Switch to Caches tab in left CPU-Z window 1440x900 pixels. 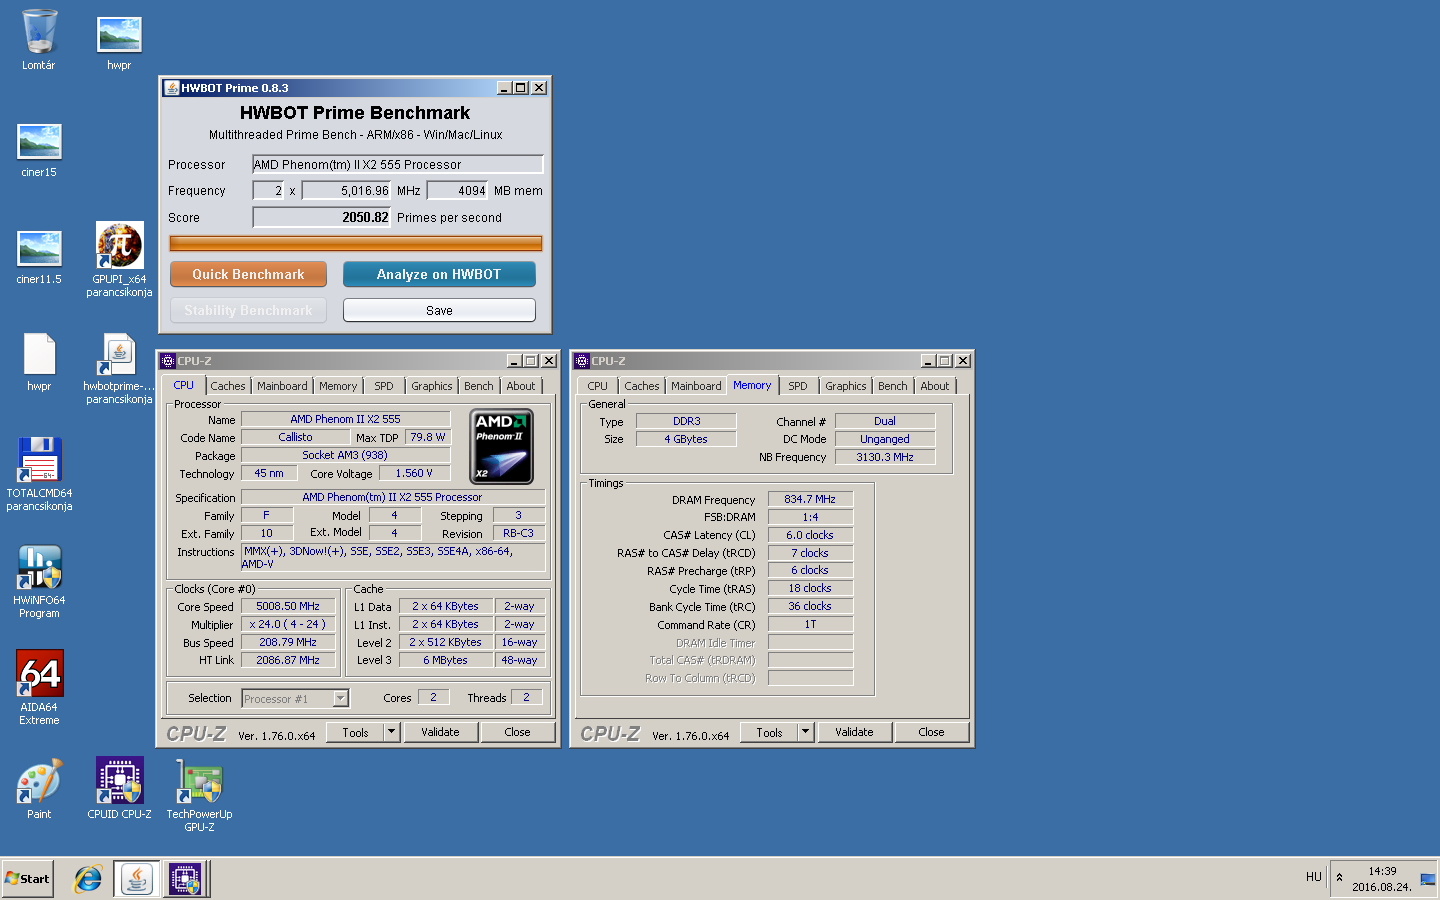pos(228,386)
